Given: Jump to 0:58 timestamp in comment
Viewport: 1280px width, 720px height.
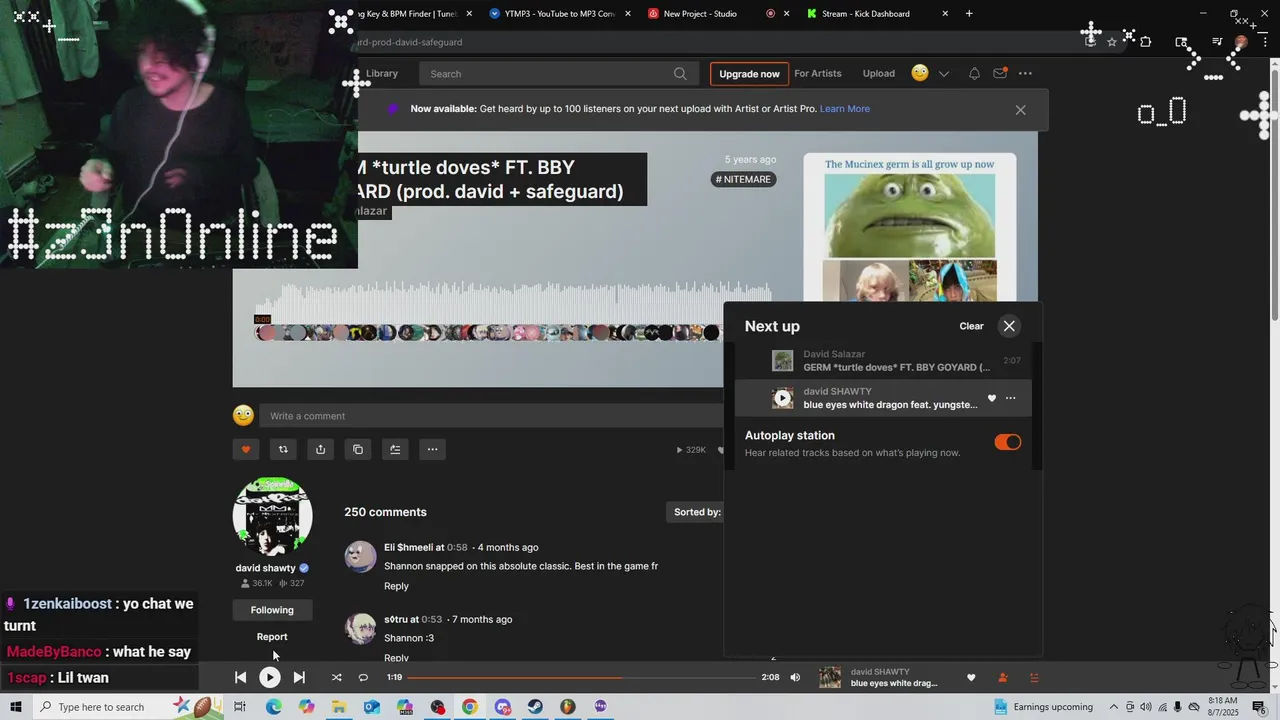Looking at the screenshot, I should coord(457,547).
